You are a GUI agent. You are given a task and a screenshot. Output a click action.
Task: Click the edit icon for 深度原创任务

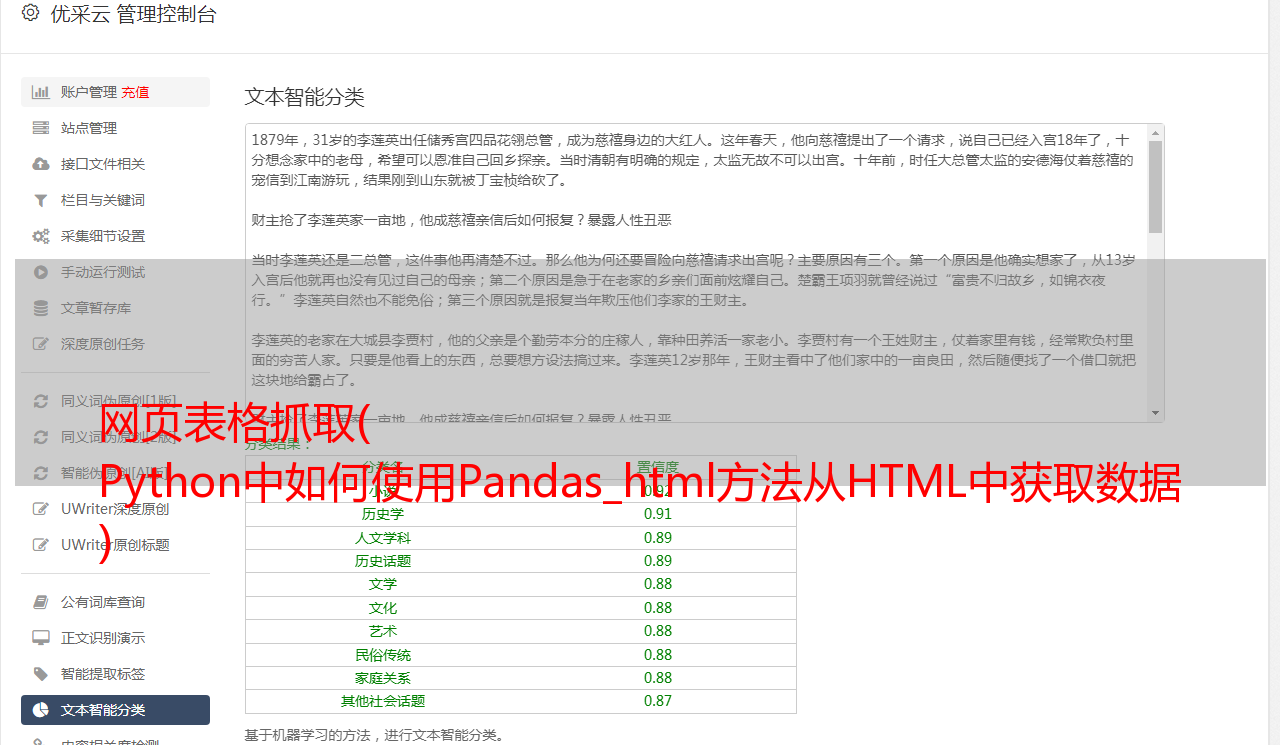pyautogui.click(x=40, y=344)
